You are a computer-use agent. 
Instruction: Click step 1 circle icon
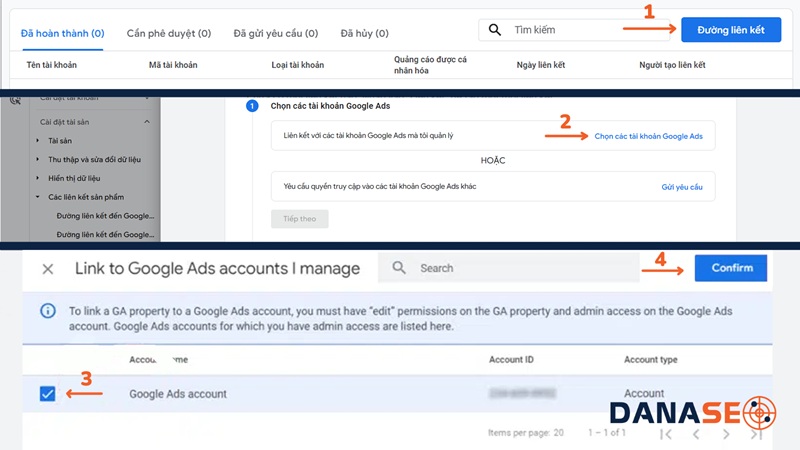(x=252, y=106)
